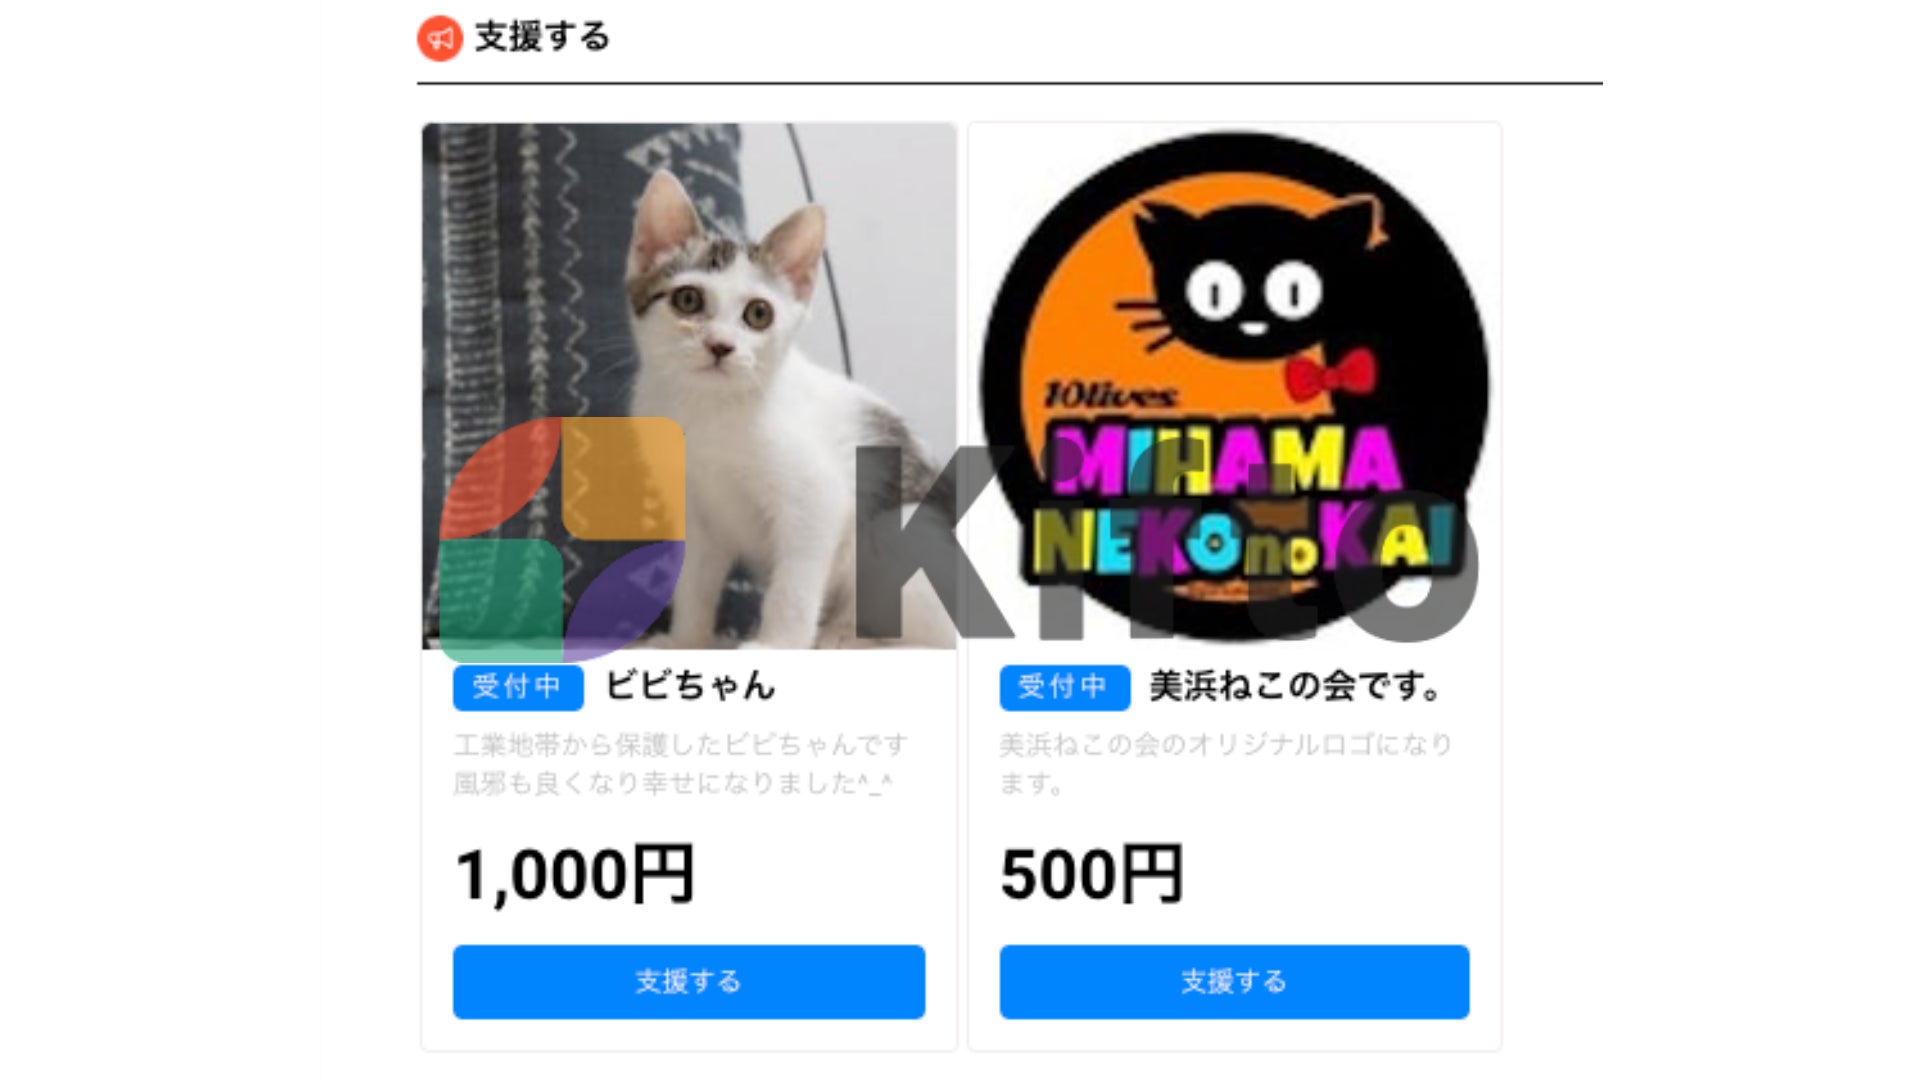Image resolution: width=1920 pixels, height=1080 pixels.
Task: Click the 受付中 badge on ビビちゃん card
Action: click(518, 687)
